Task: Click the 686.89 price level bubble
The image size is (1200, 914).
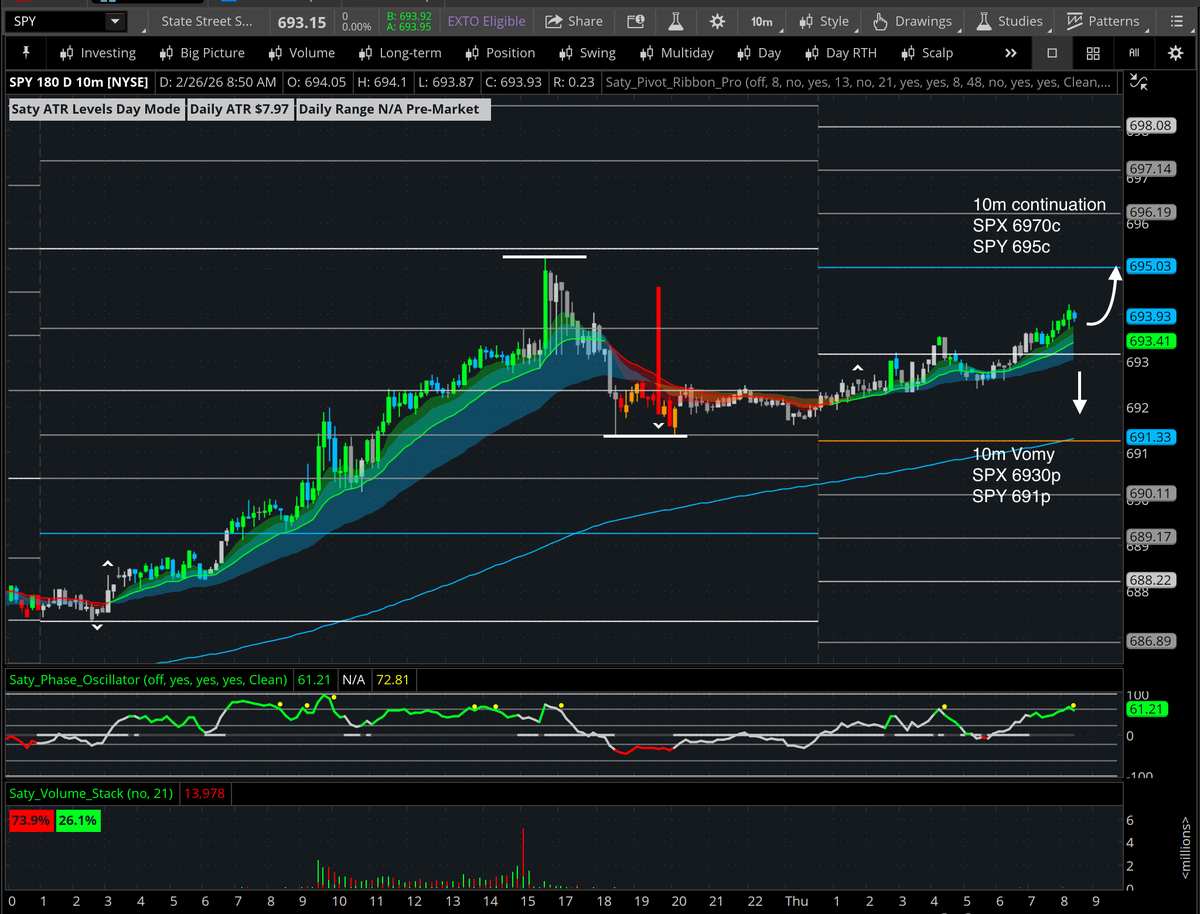Action: tap(1149, 641)
